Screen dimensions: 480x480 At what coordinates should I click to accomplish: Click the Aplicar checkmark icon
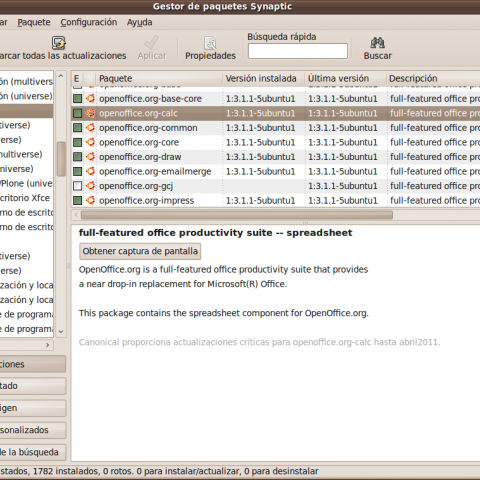pyautogui.click(x=151, y=43)
